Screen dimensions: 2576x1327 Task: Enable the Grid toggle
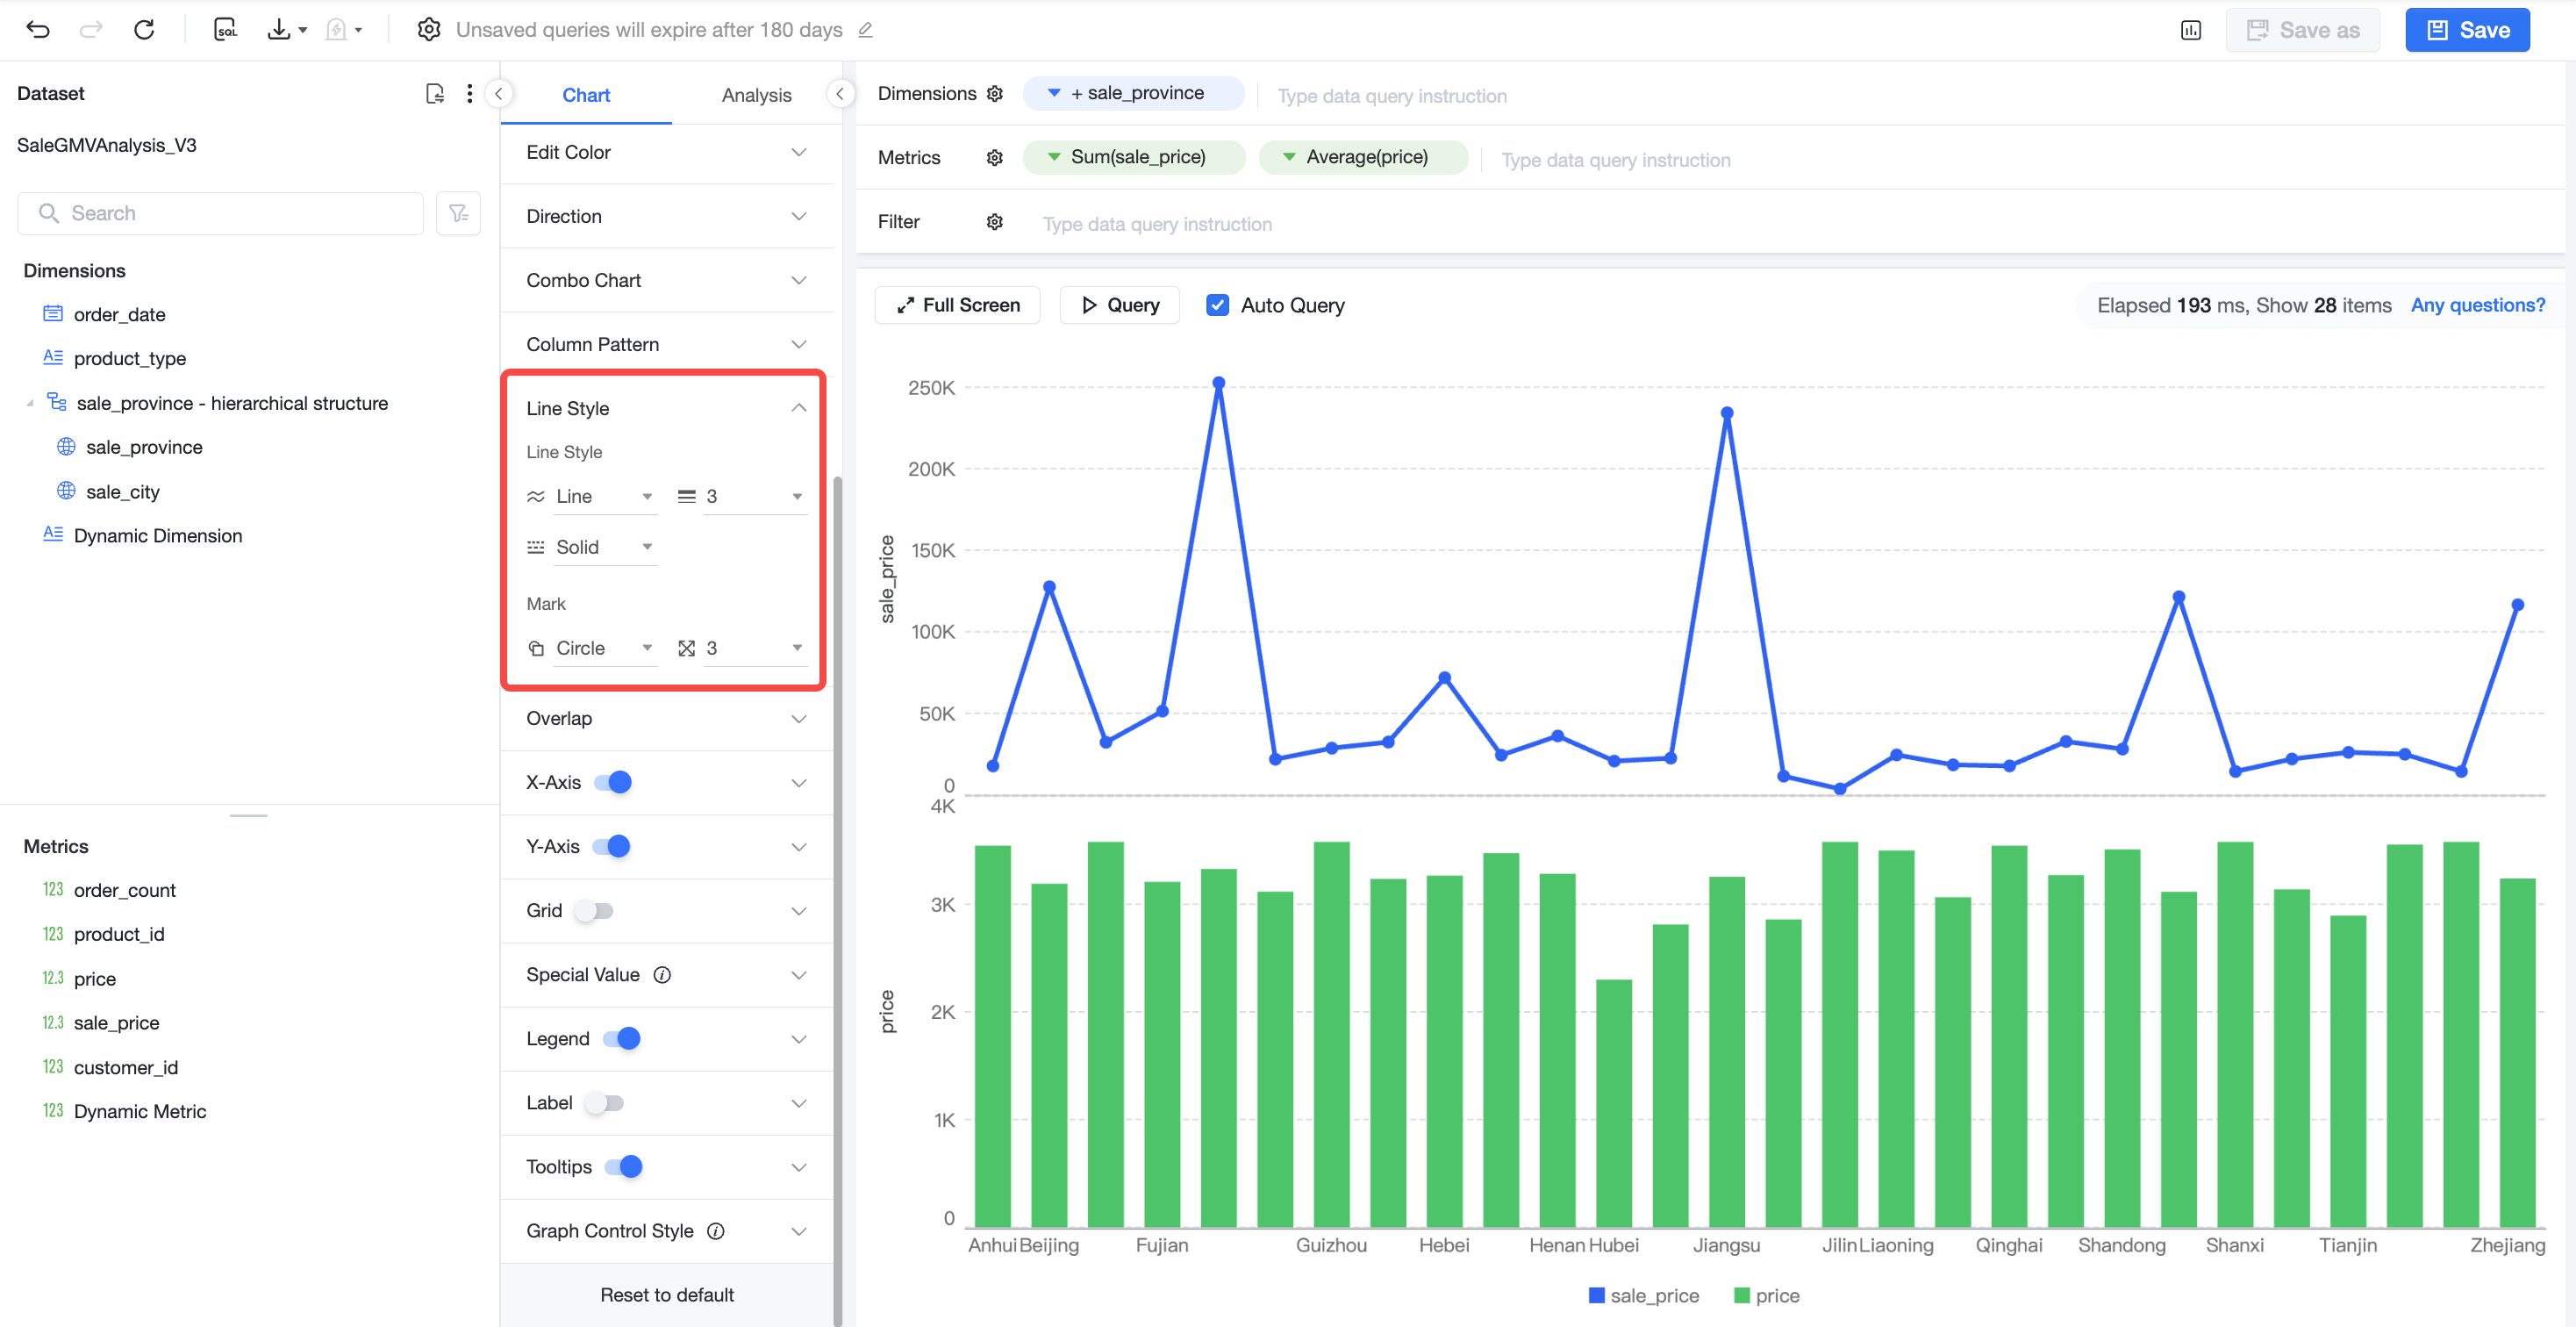coord(594,911)
